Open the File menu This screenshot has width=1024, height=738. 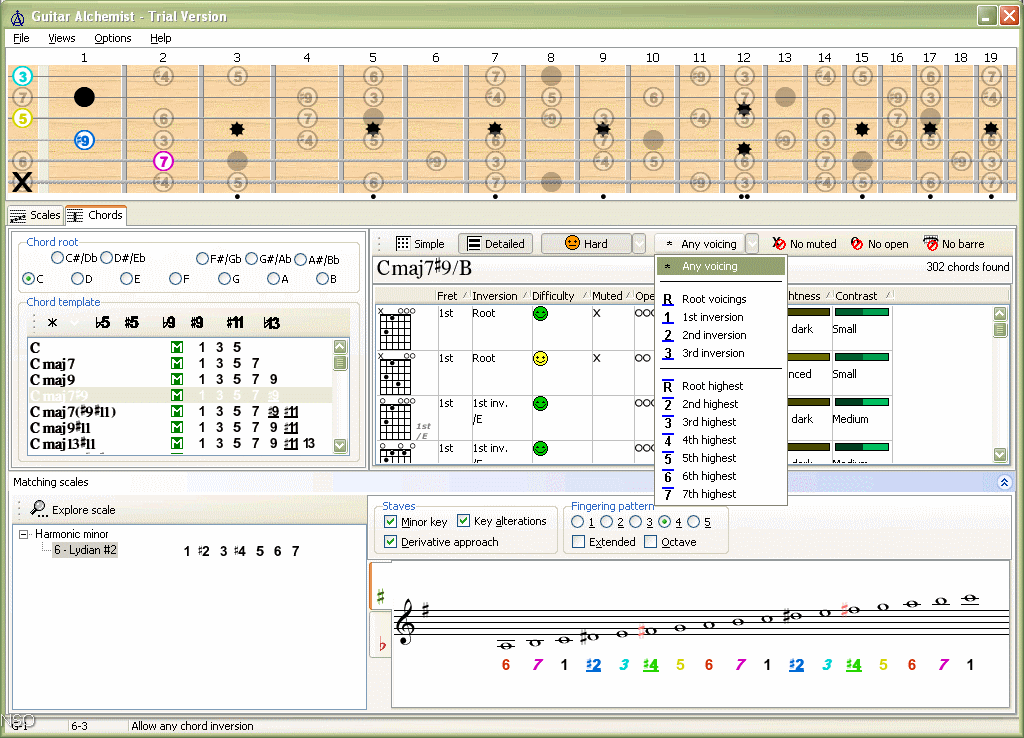(21, 38)
